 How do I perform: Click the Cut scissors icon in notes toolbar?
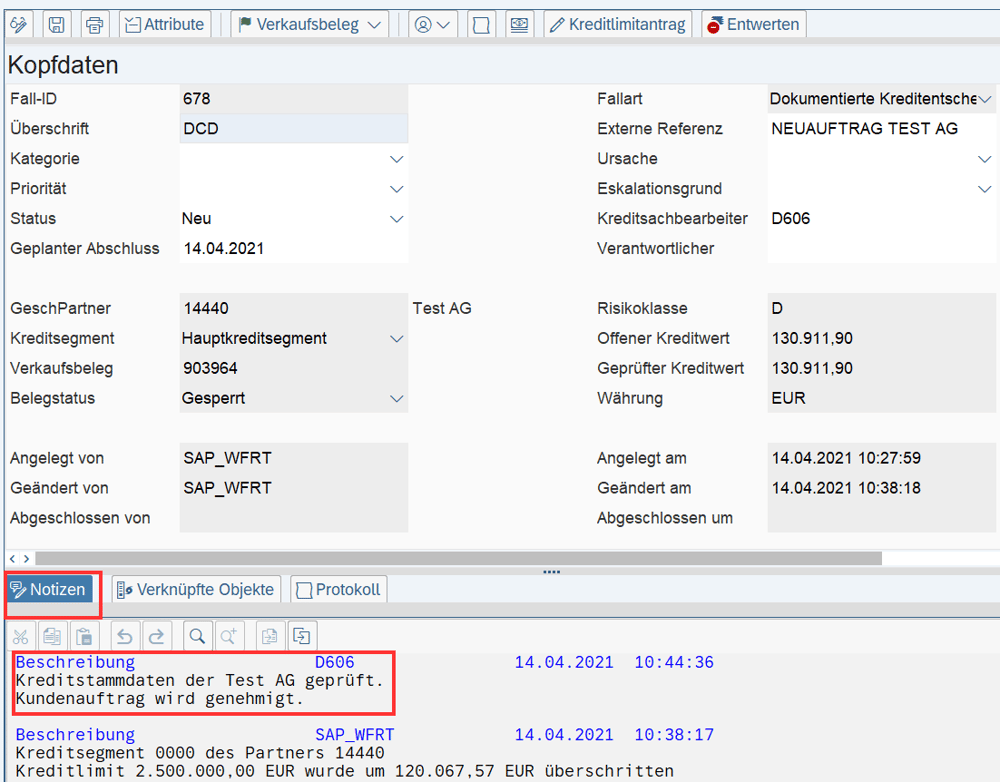click(20, 636)
